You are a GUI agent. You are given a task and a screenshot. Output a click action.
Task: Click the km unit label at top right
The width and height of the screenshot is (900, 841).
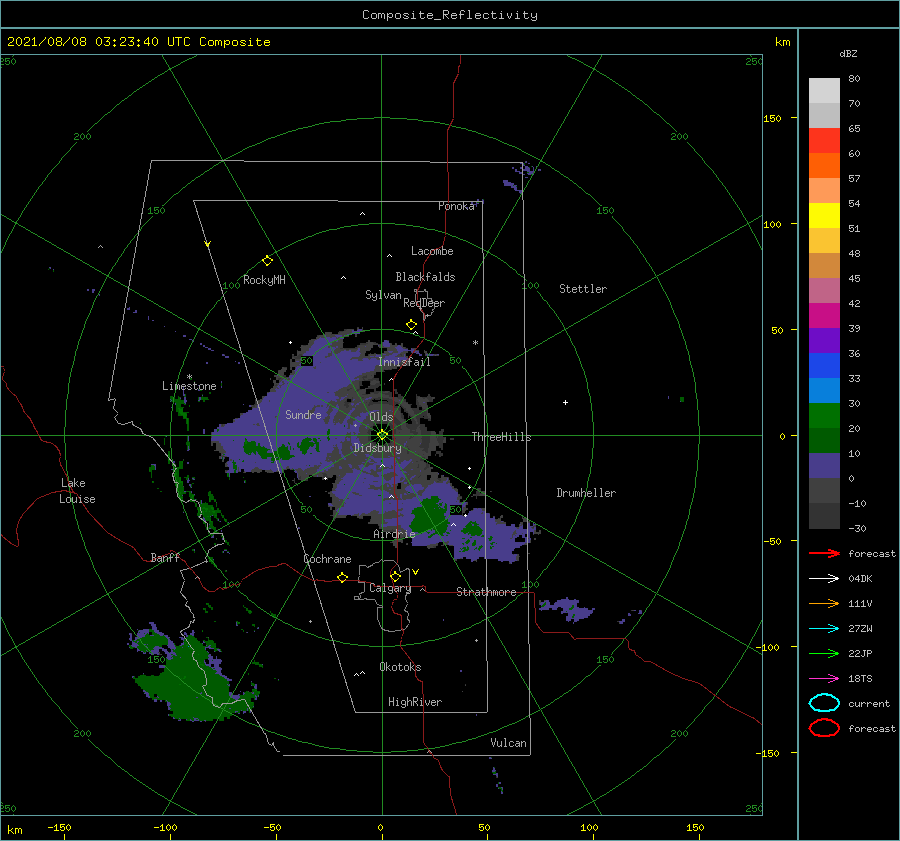point(782,42)
